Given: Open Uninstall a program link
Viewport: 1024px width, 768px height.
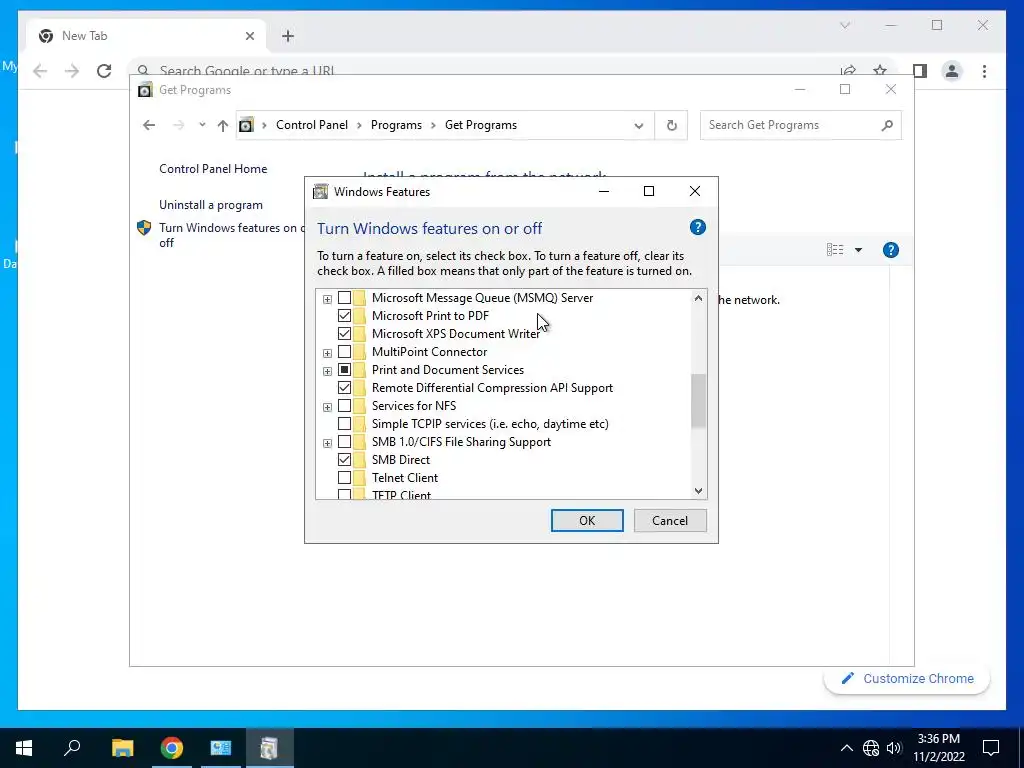Looking at the screenshot, I should click(x=210, y=205).
